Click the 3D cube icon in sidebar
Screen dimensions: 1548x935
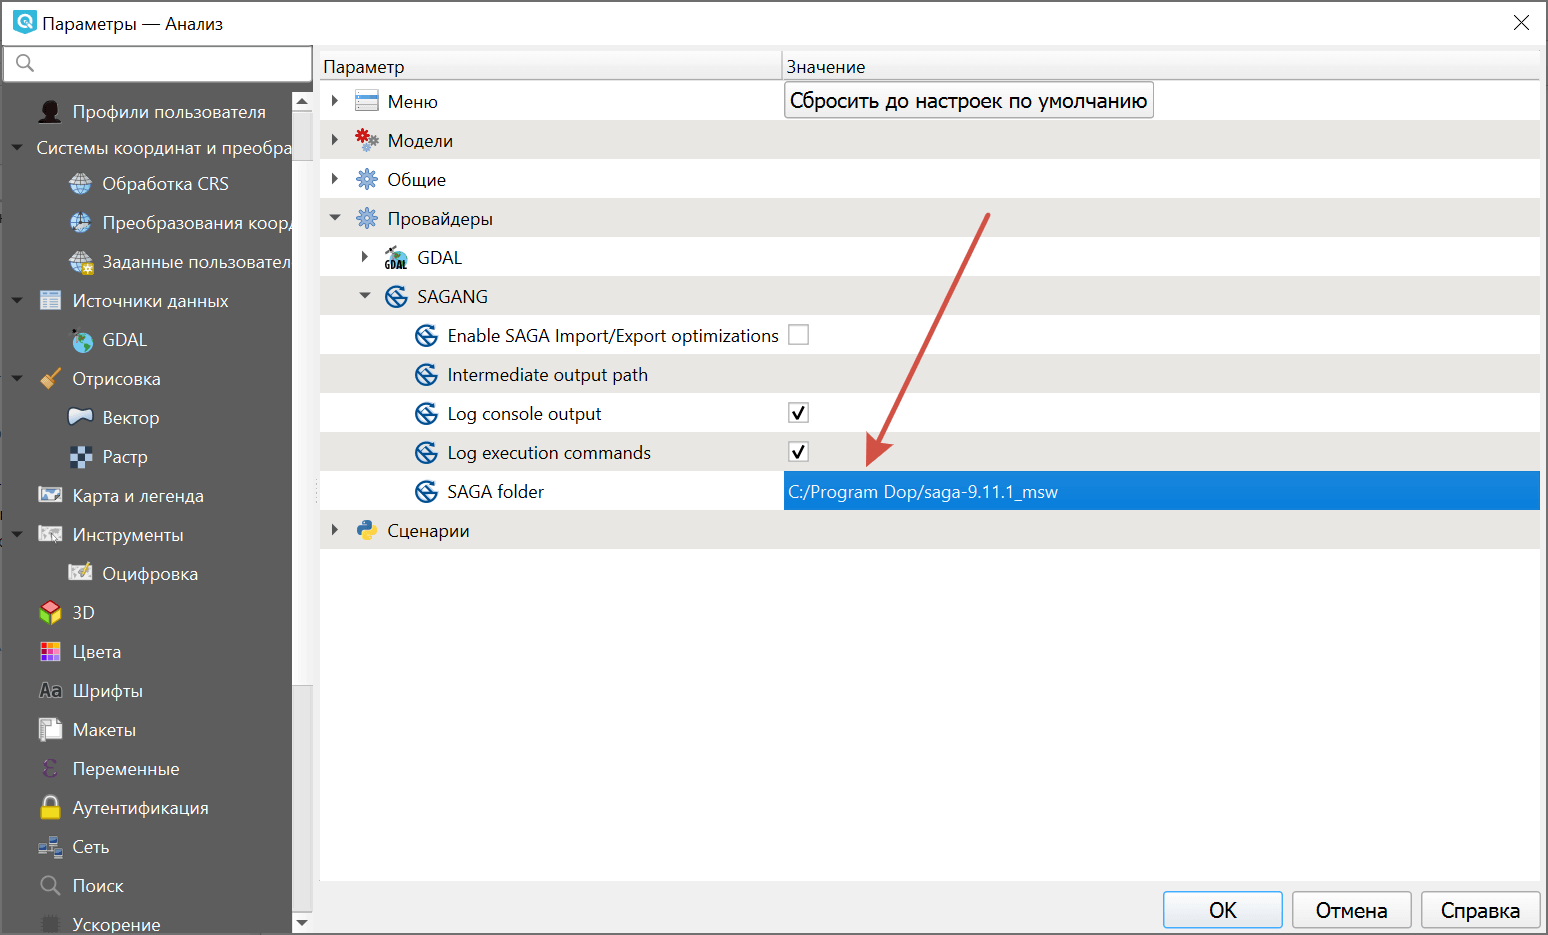50,612
